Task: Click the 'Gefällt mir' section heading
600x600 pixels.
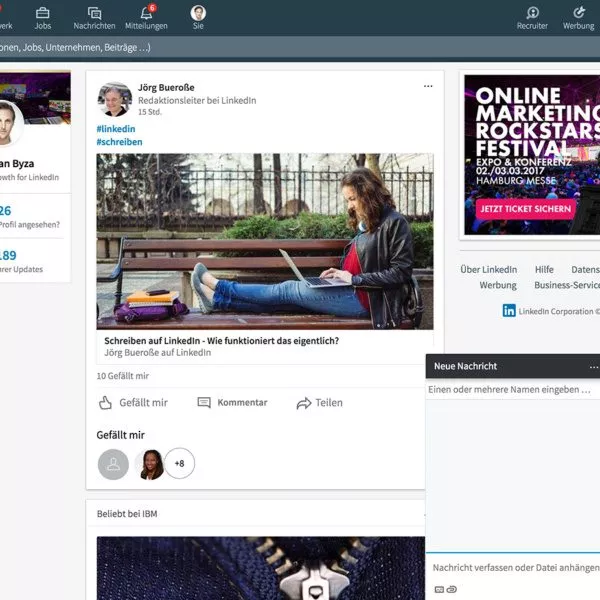Action: coord(121,435)
